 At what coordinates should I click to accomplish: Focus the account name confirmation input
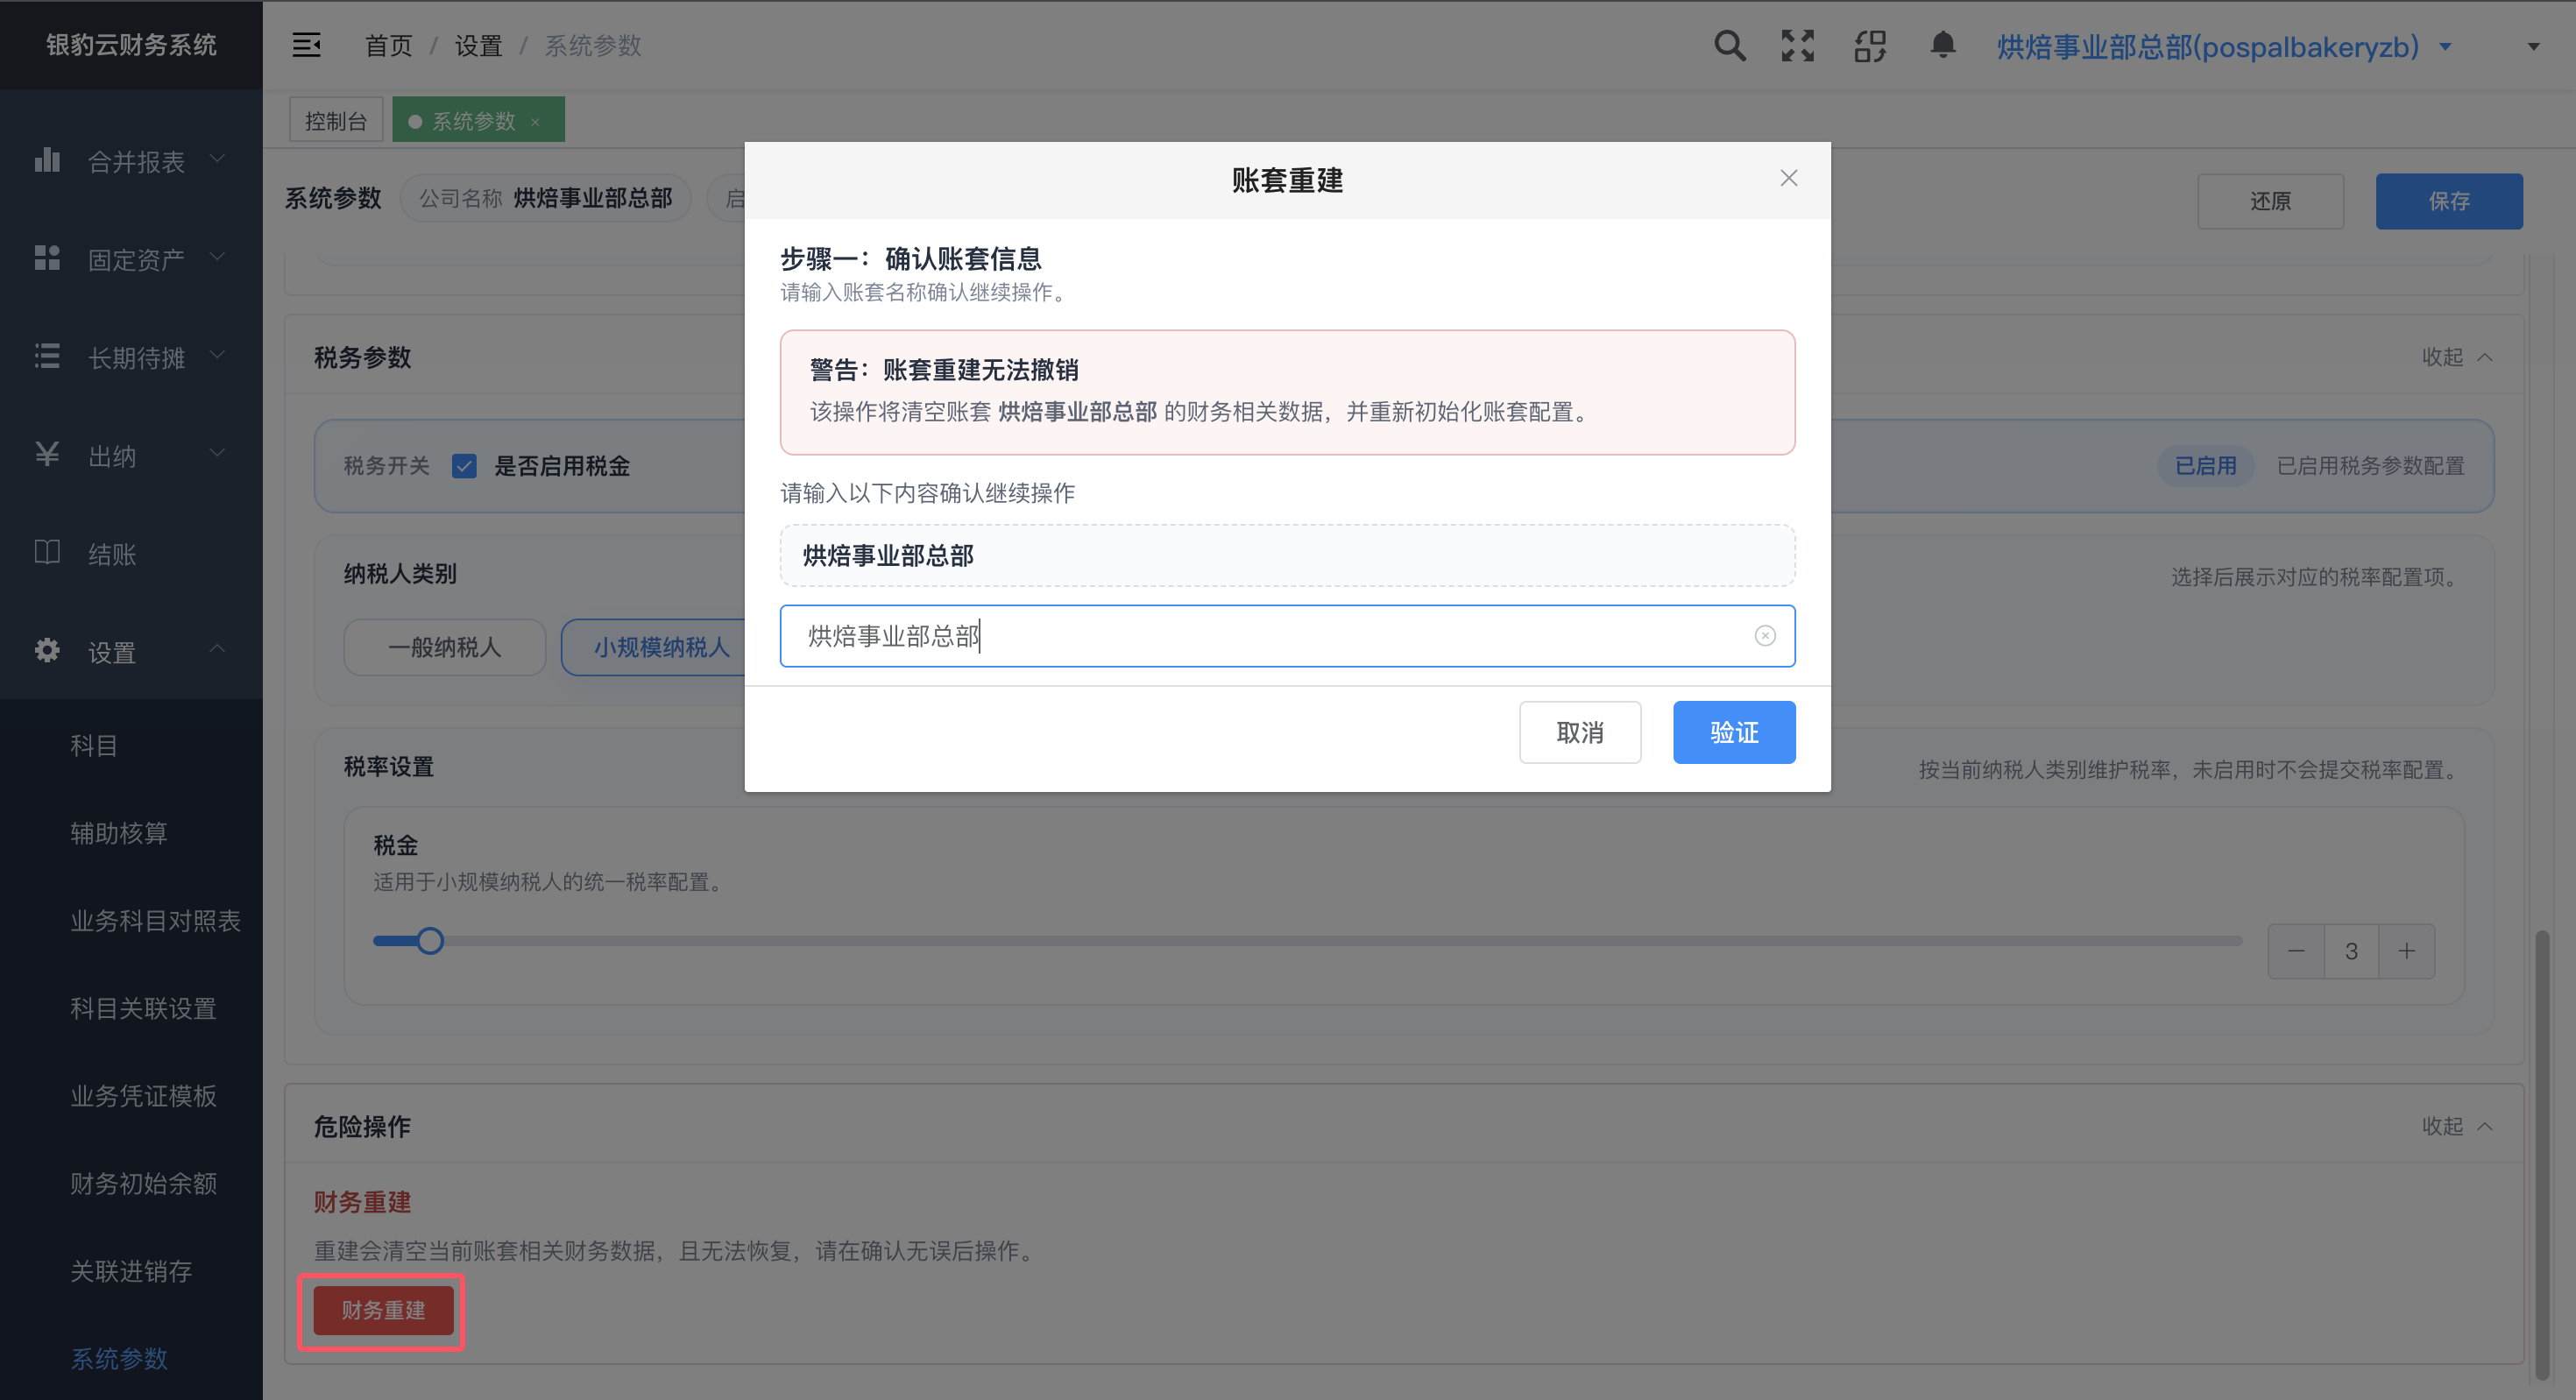(1287, 636)
